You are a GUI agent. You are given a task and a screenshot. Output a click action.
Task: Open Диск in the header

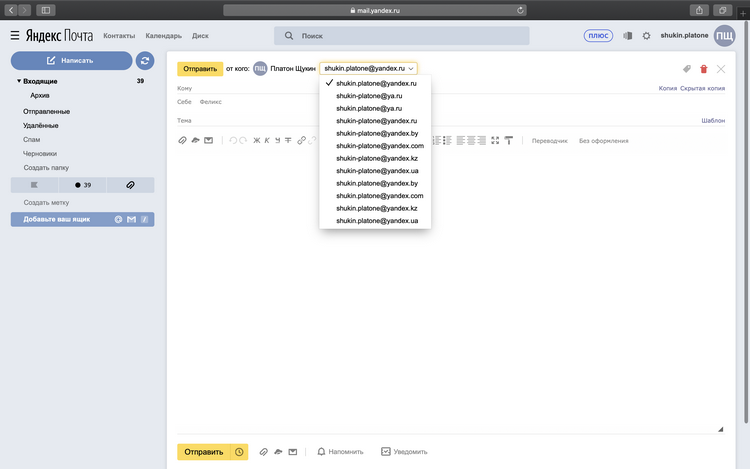pyautogui.click(x=200, y=36)
